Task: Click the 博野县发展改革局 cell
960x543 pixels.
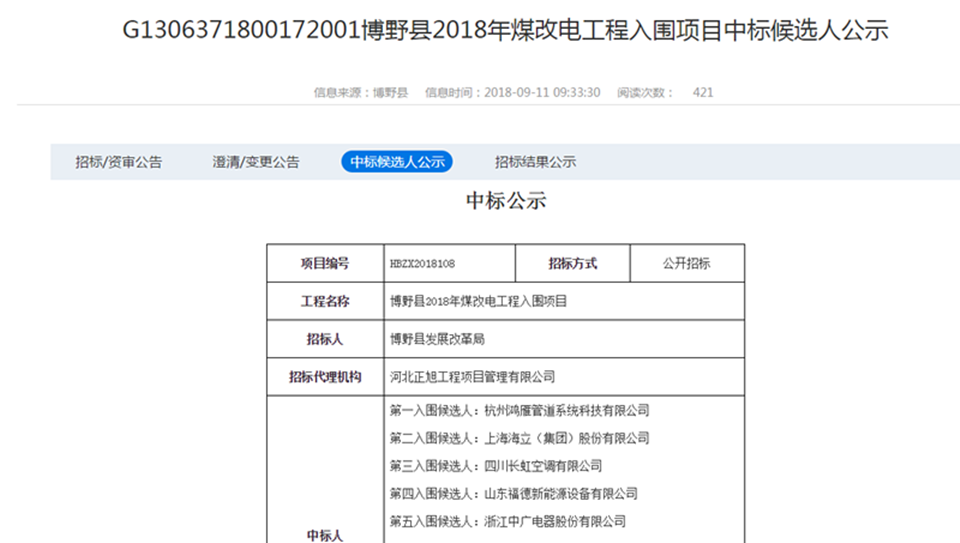Action: click(564, 339)
